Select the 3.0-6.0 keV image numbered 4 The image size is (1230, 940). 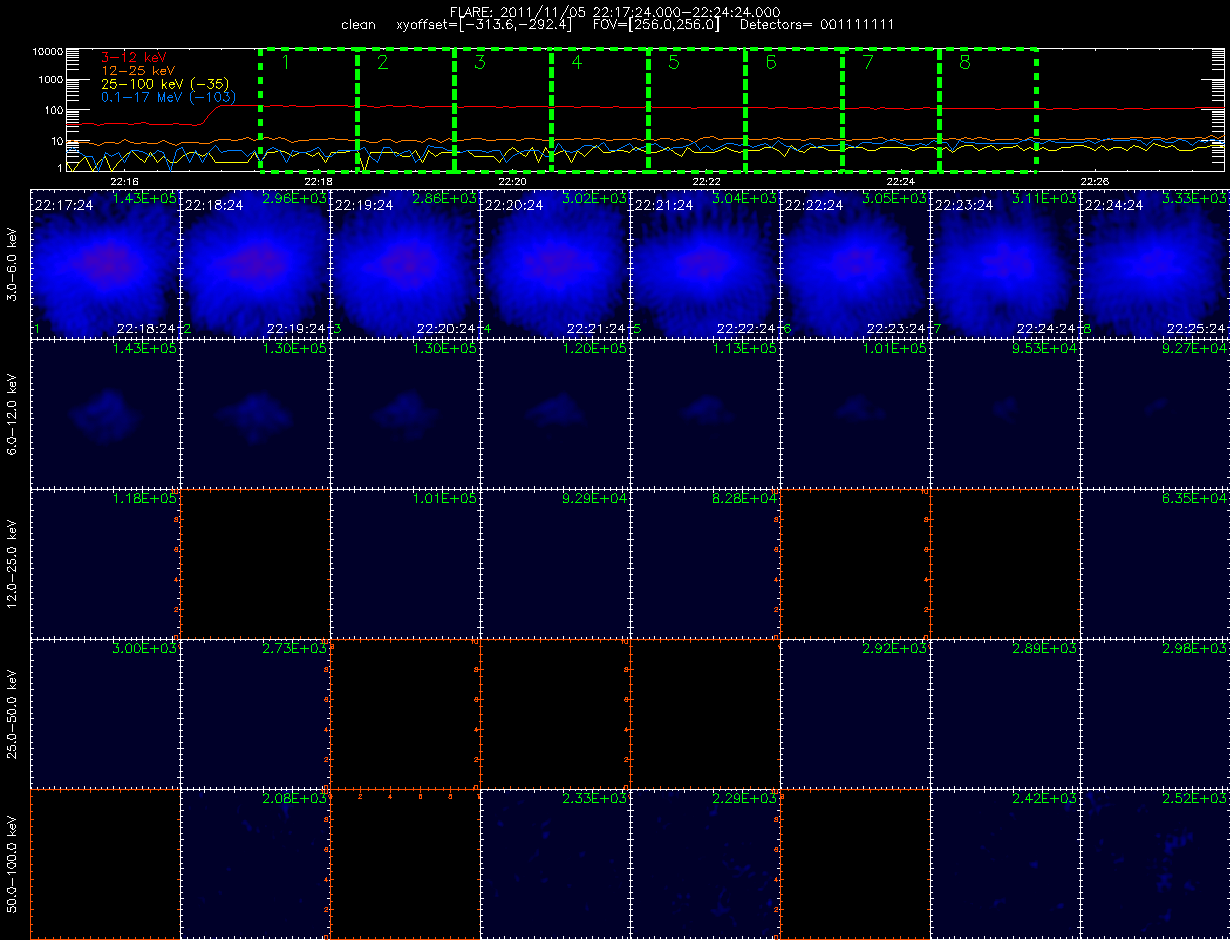click(555, 263)
